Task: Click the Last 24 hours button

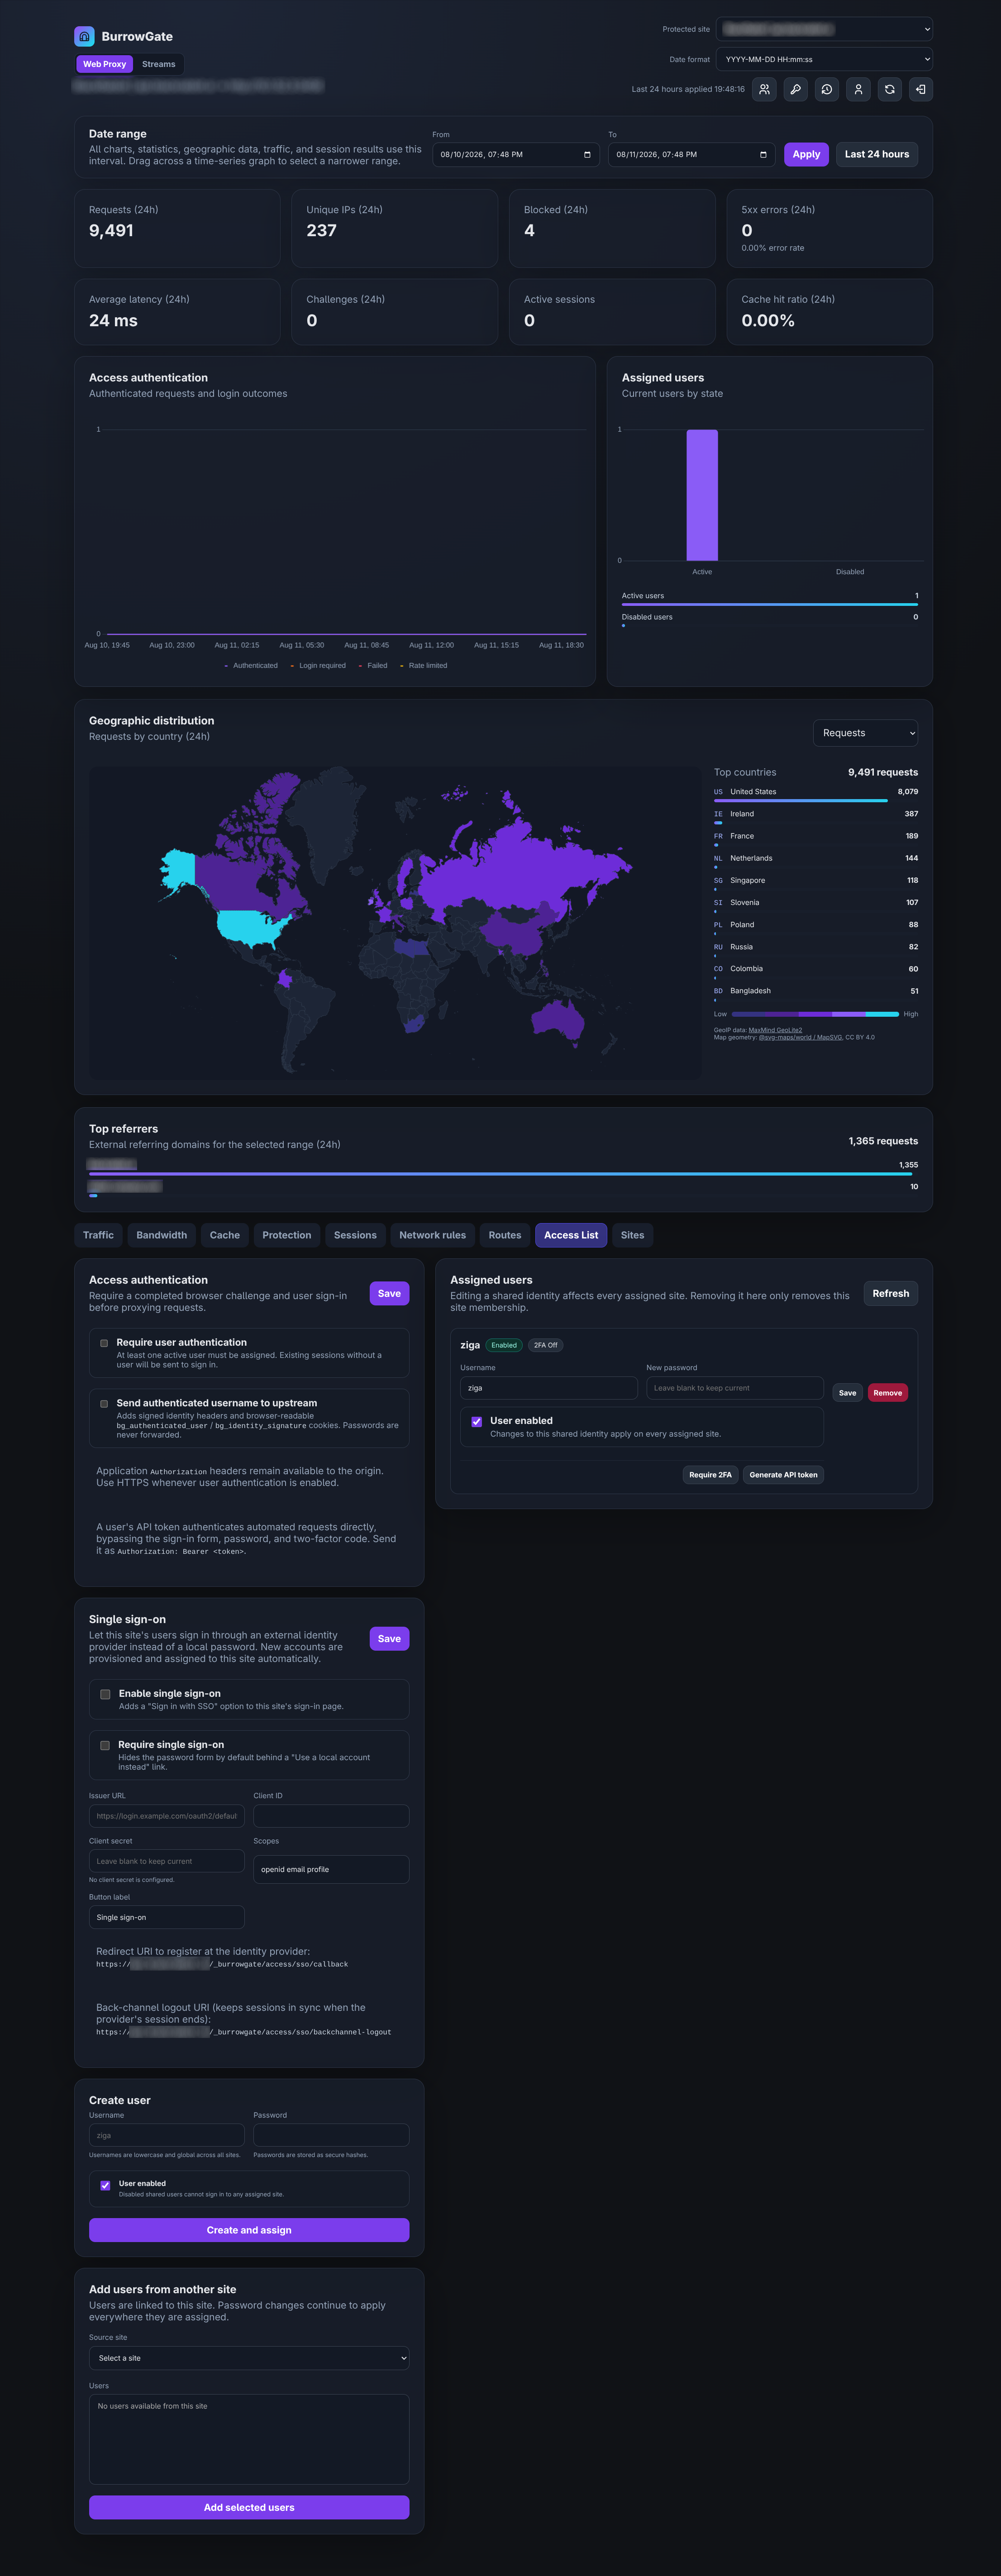Action: click(x=876, y=154)
